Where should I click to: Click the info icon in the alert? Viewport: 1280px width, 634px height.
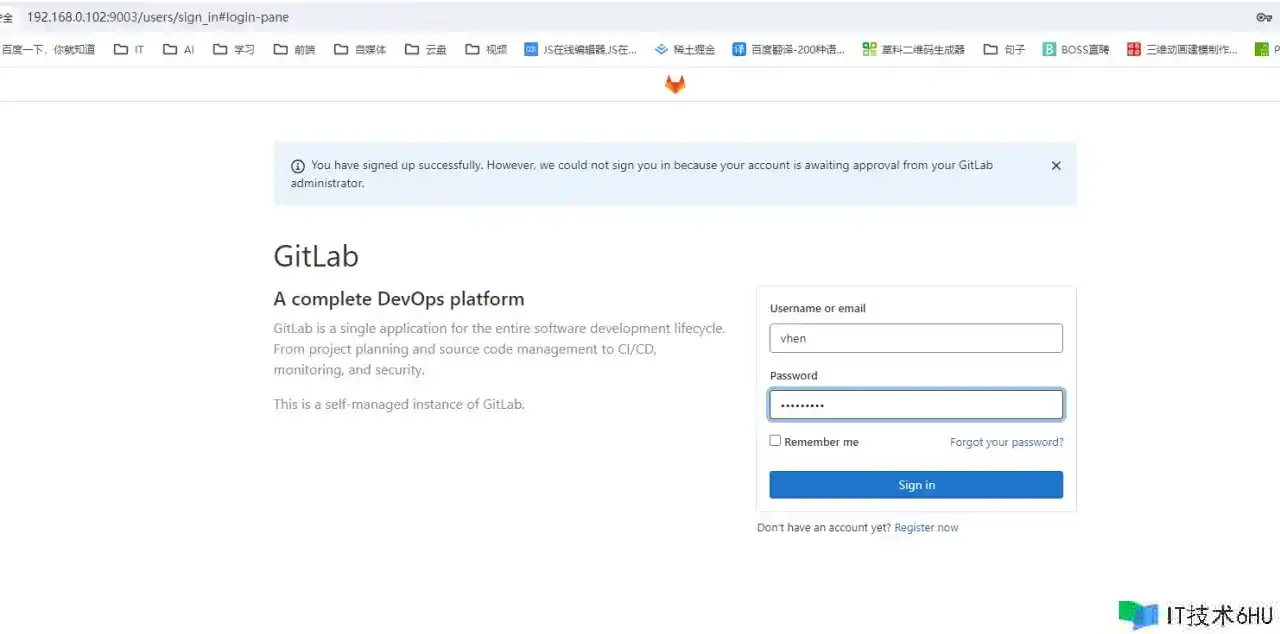298,166
